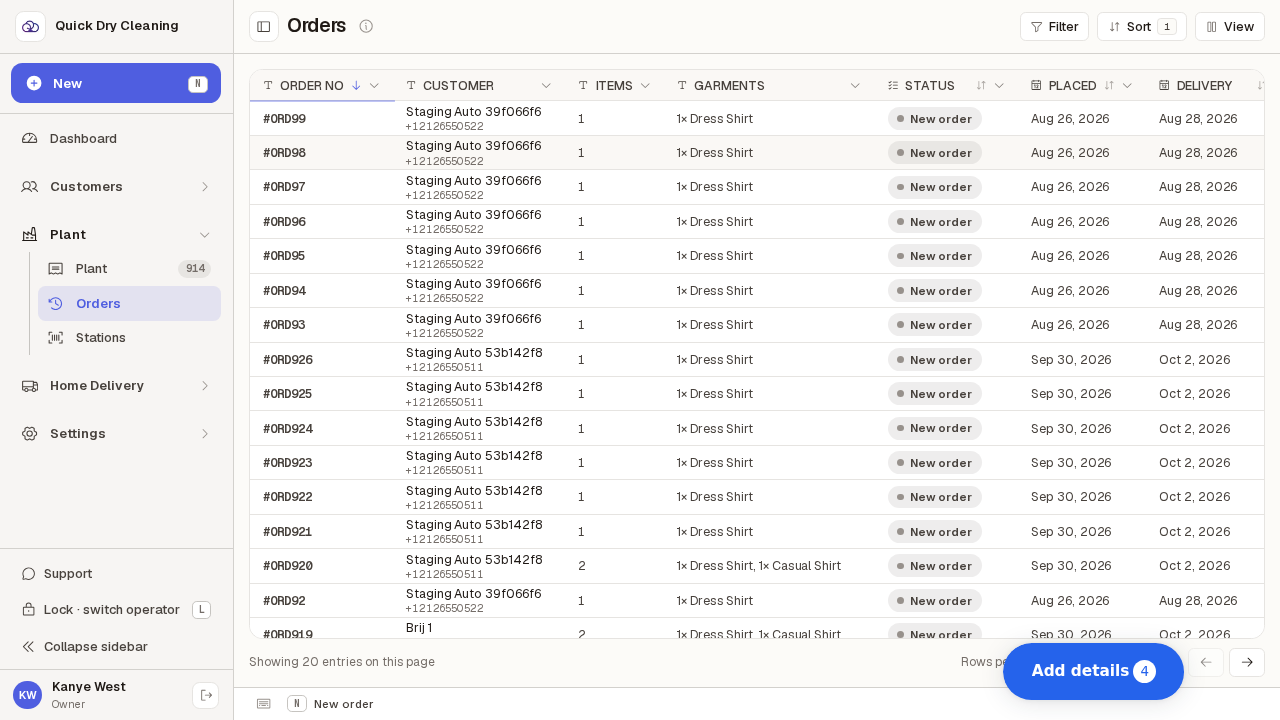Open the View options
This screenshot has height=720, width=1280.
pos(1229,27)
